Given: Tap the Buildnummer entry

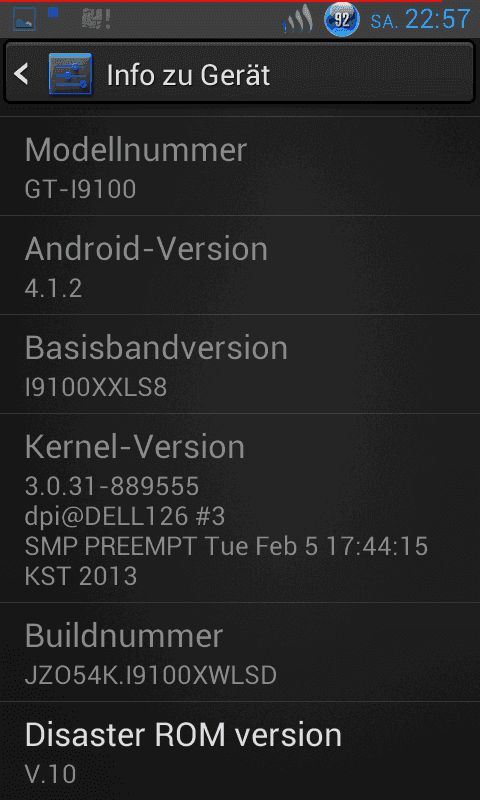Looking at the screenshot, I should [240, 652].
